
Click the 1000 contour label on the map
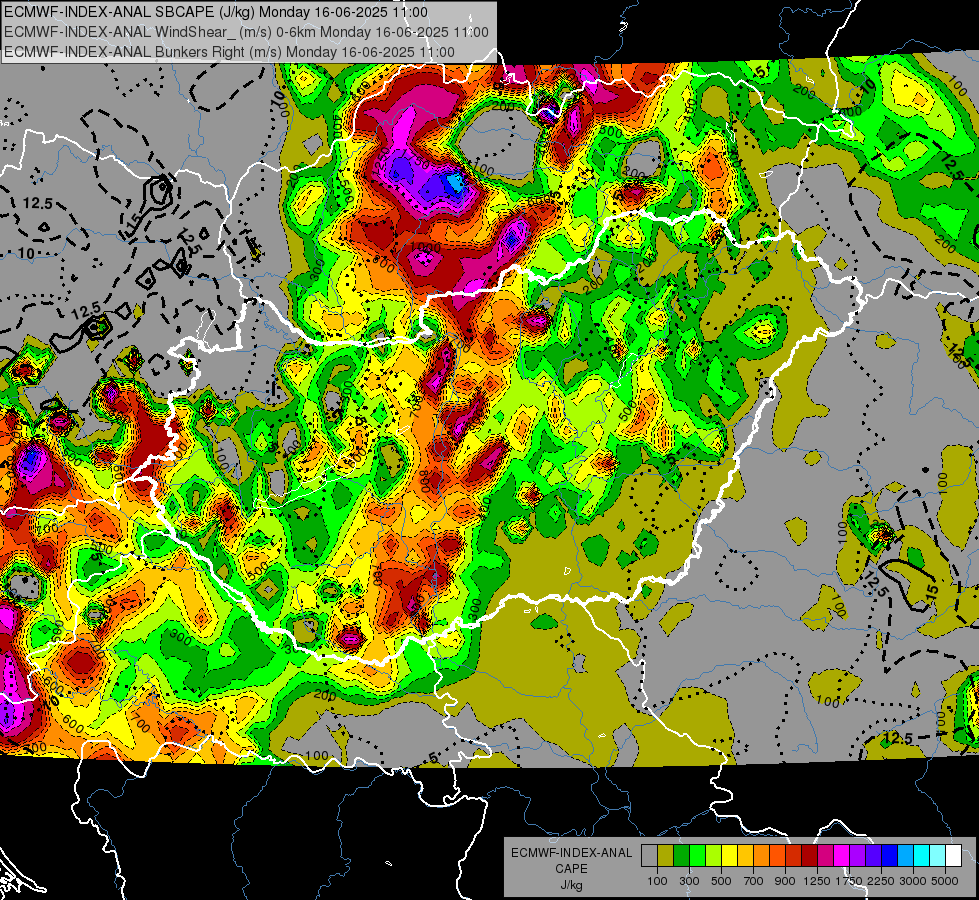[426, 248]
